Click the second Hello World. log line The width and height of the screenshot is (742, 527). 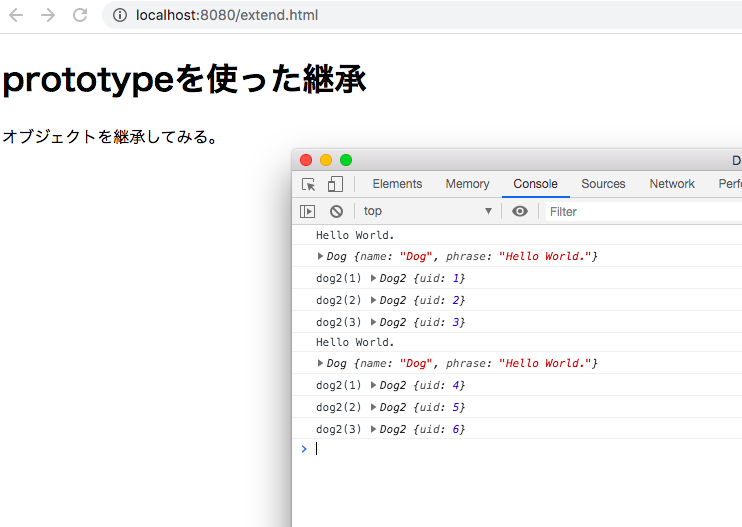[x=355, y=342]
